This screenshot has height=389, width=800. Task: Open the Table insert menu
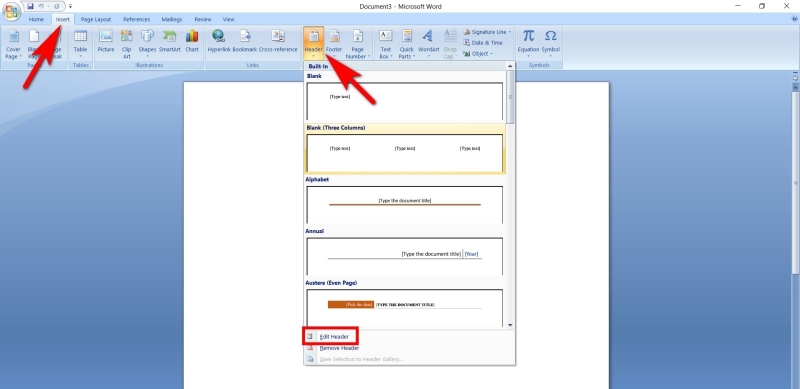pyautogui.click(x=81, y=44)
